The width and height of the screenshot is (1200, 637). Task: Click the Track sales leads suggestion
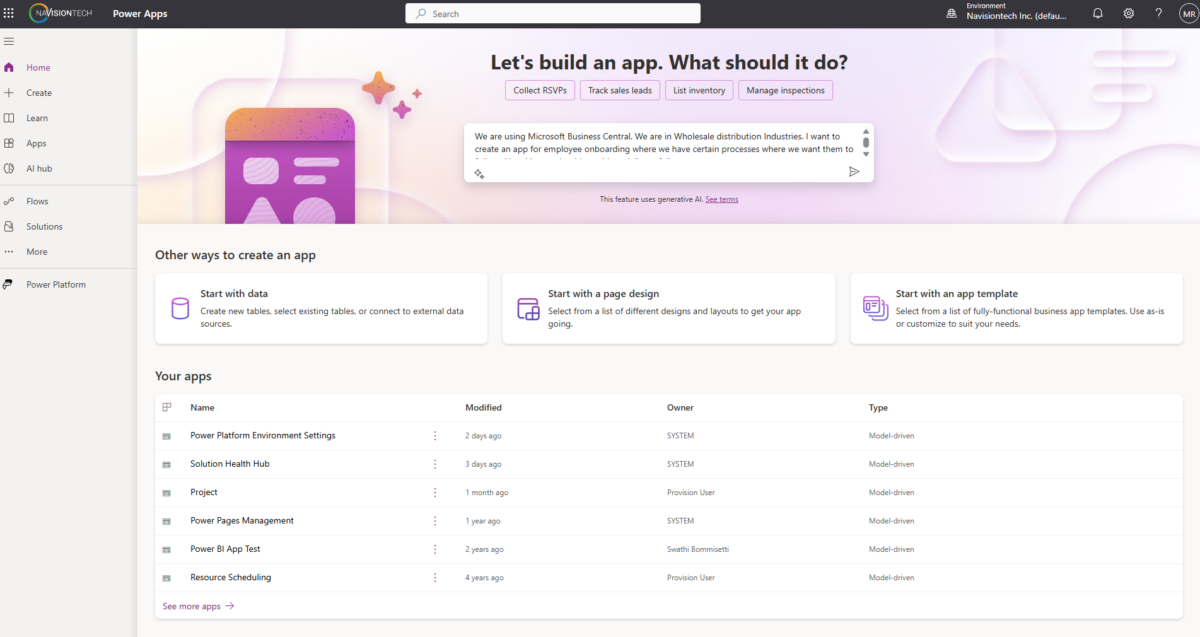coord(619,90)
